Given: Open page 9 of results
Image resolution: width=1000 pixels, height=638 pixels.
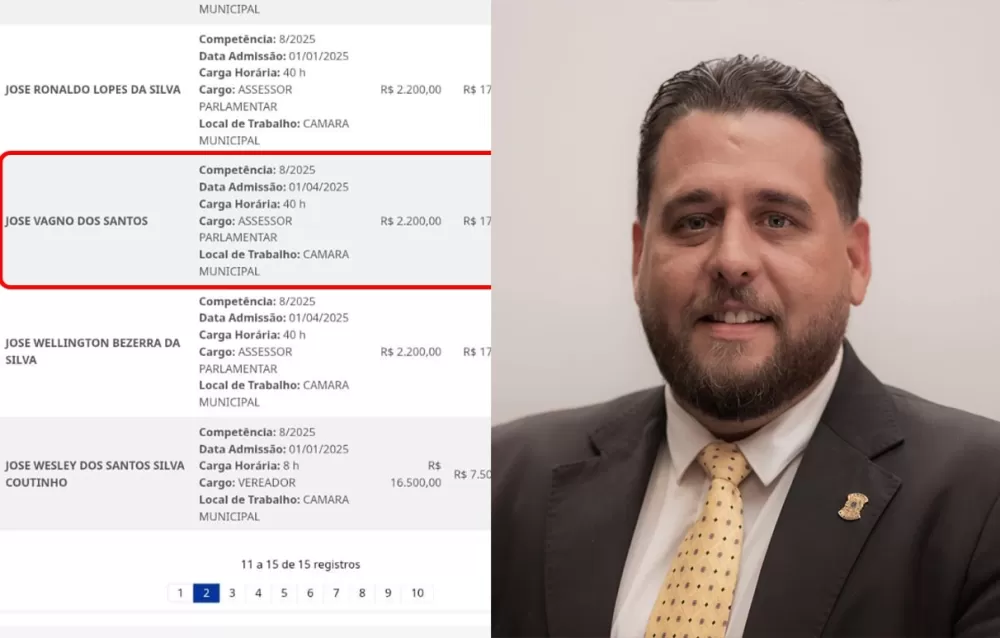Looking at the screenshot, I should click(388, 593).
